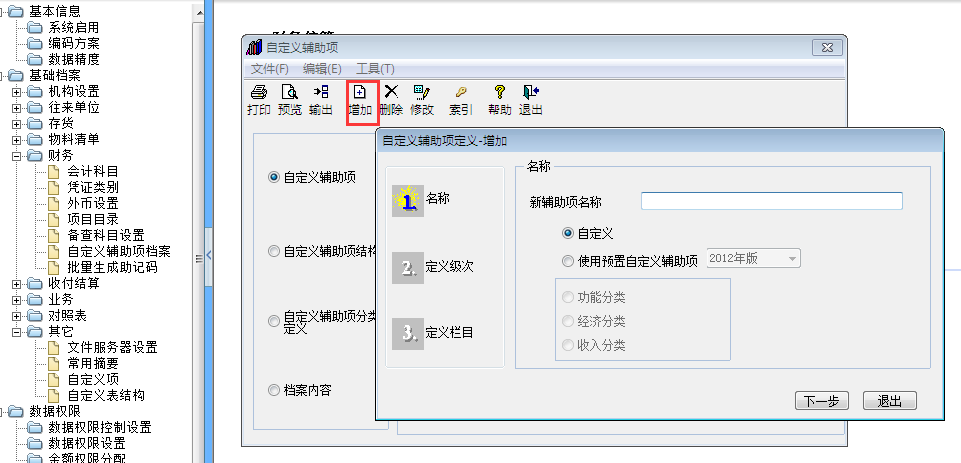Select the 基本信息 folder
The width and height of the screenshot is (961, 463).
[55, 11]
